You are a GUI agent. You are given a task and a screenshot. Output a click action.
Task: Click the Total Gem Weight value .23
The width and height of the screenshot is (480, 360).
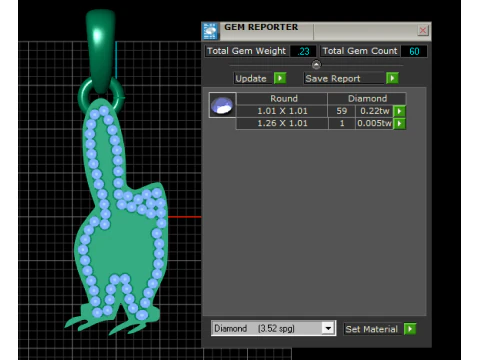coord(303,51)
